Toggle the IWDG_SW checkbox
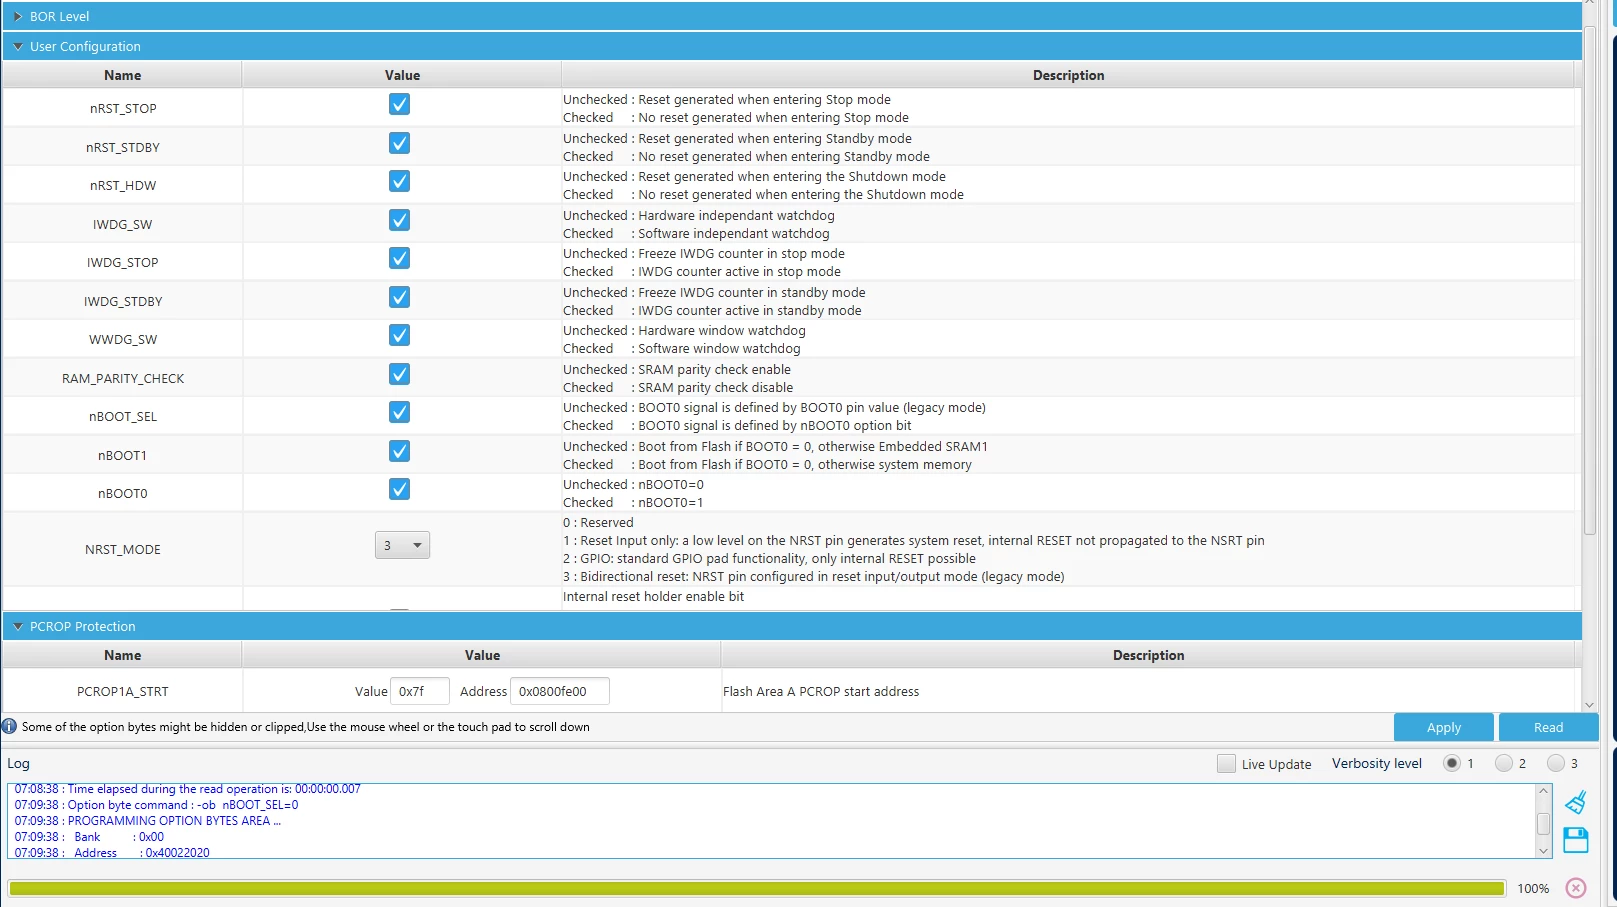The image size is (1617, 907). click(x=399, y=220)
